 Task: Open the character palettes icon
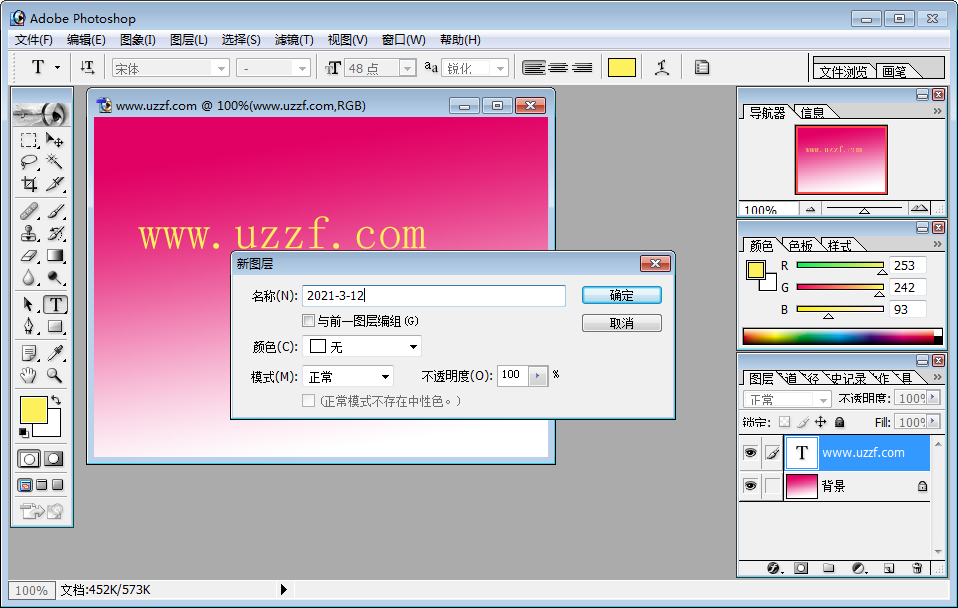[702, 67]
